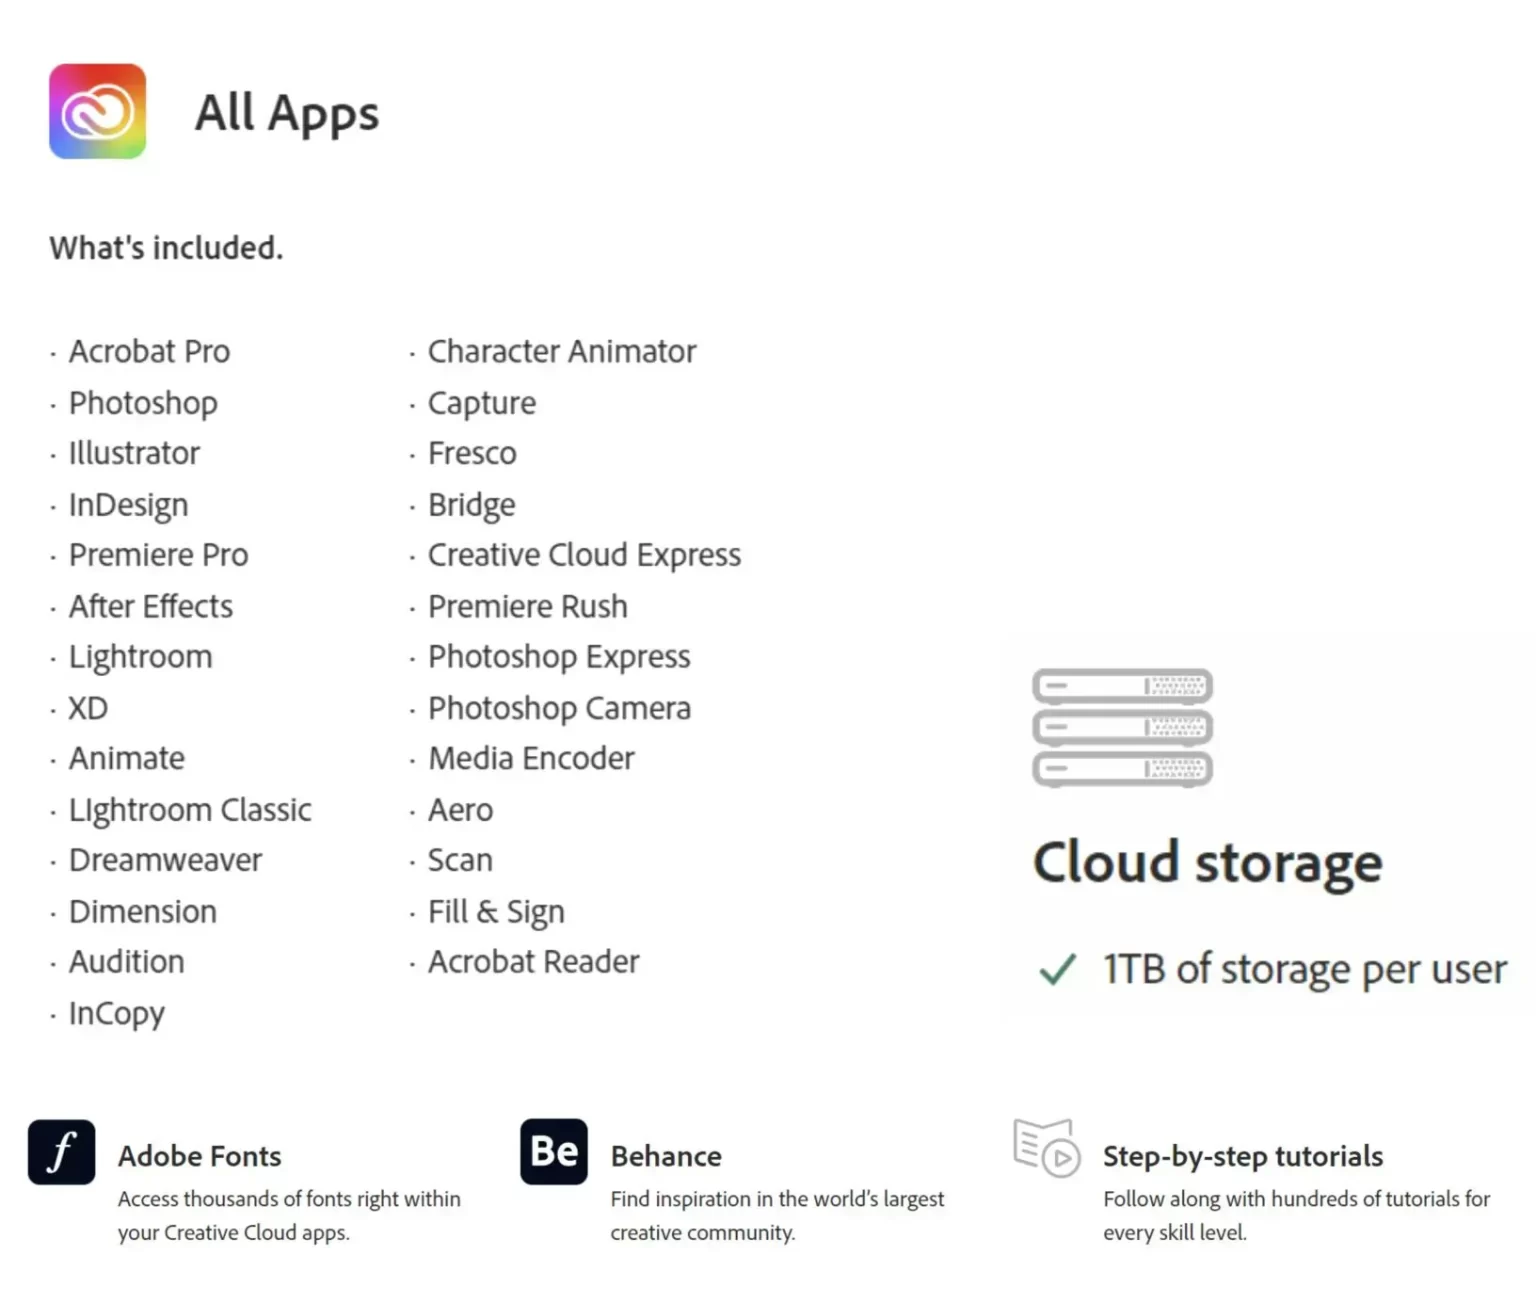Click the green storage checkmark

(1057, 969)
